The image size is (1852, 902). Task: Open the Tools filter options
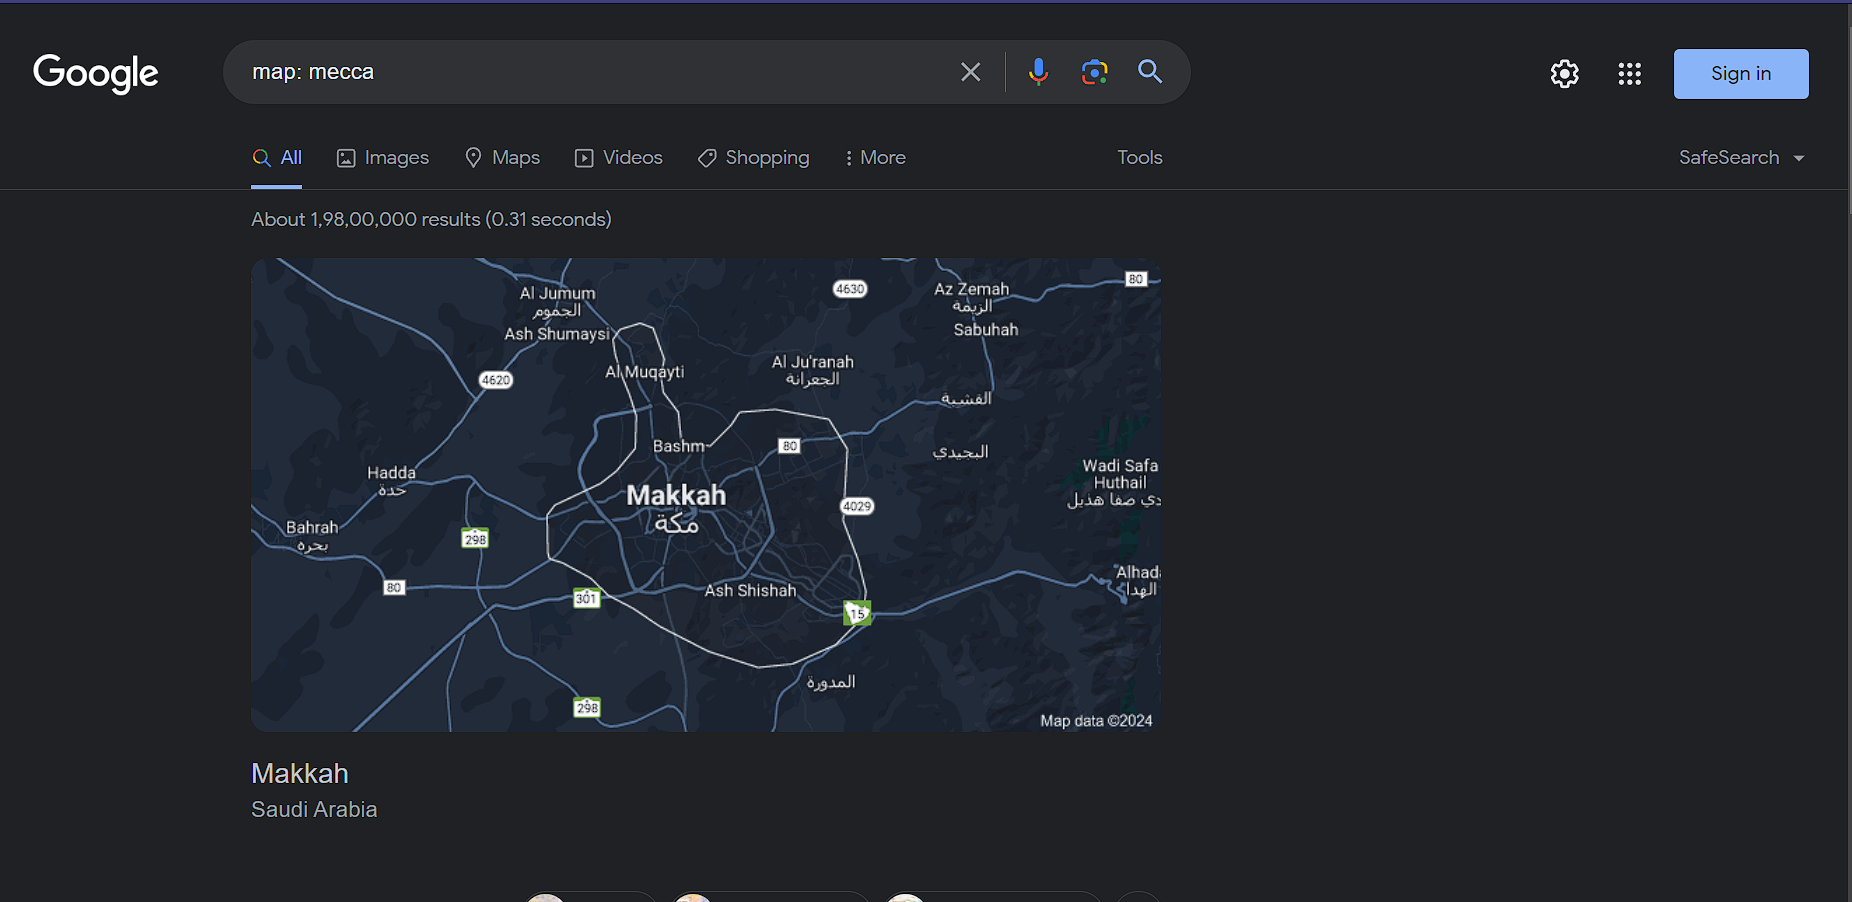point(1139,158)
